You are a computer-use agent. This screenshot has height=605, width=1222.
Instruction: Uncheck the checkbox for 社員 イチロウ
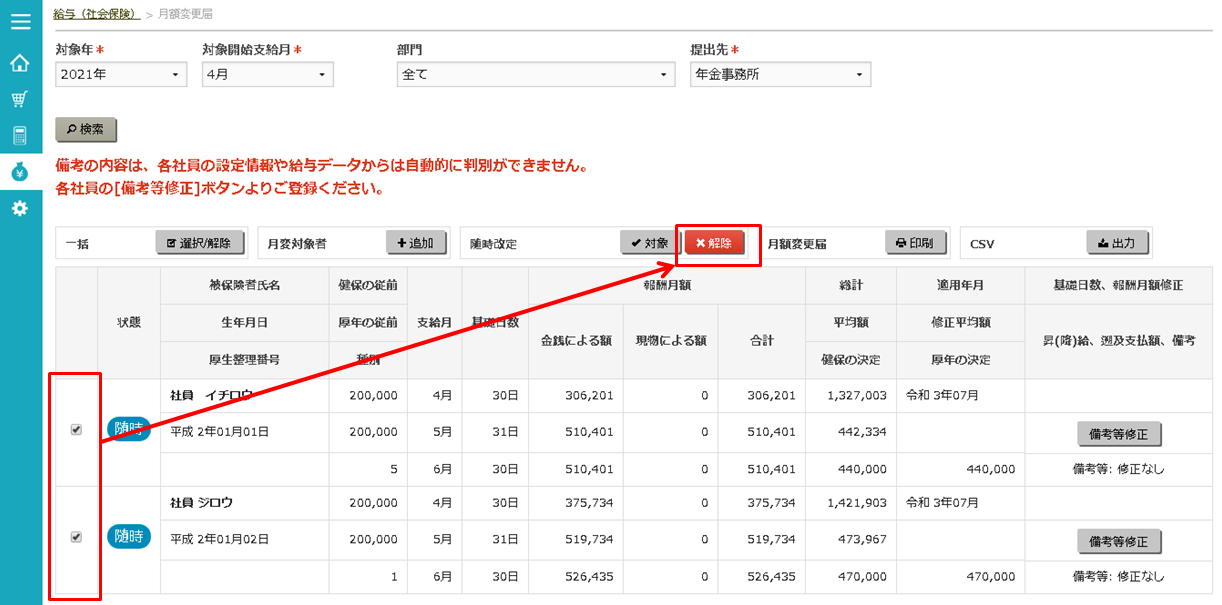[76, 430]
